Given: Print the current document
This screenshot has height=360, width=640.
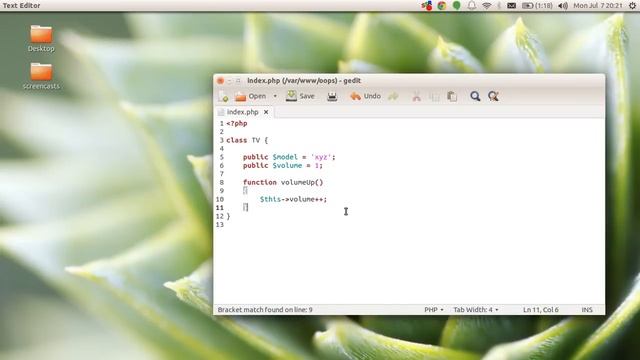Looking at the screenshot, I should click(332, 96).
